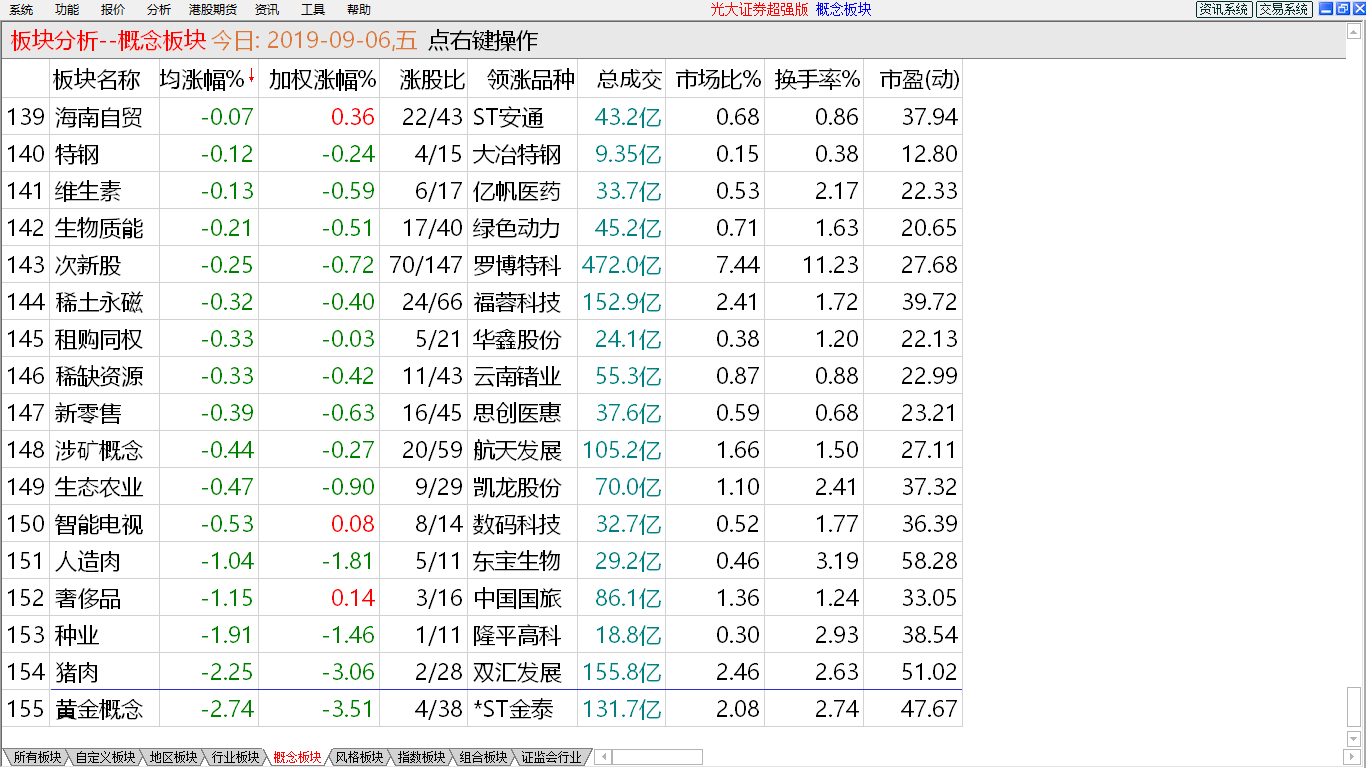Screen dimensions: 1366x768
Task: Click leading stock *ST金泰
Action: click(x=512, y=709)
